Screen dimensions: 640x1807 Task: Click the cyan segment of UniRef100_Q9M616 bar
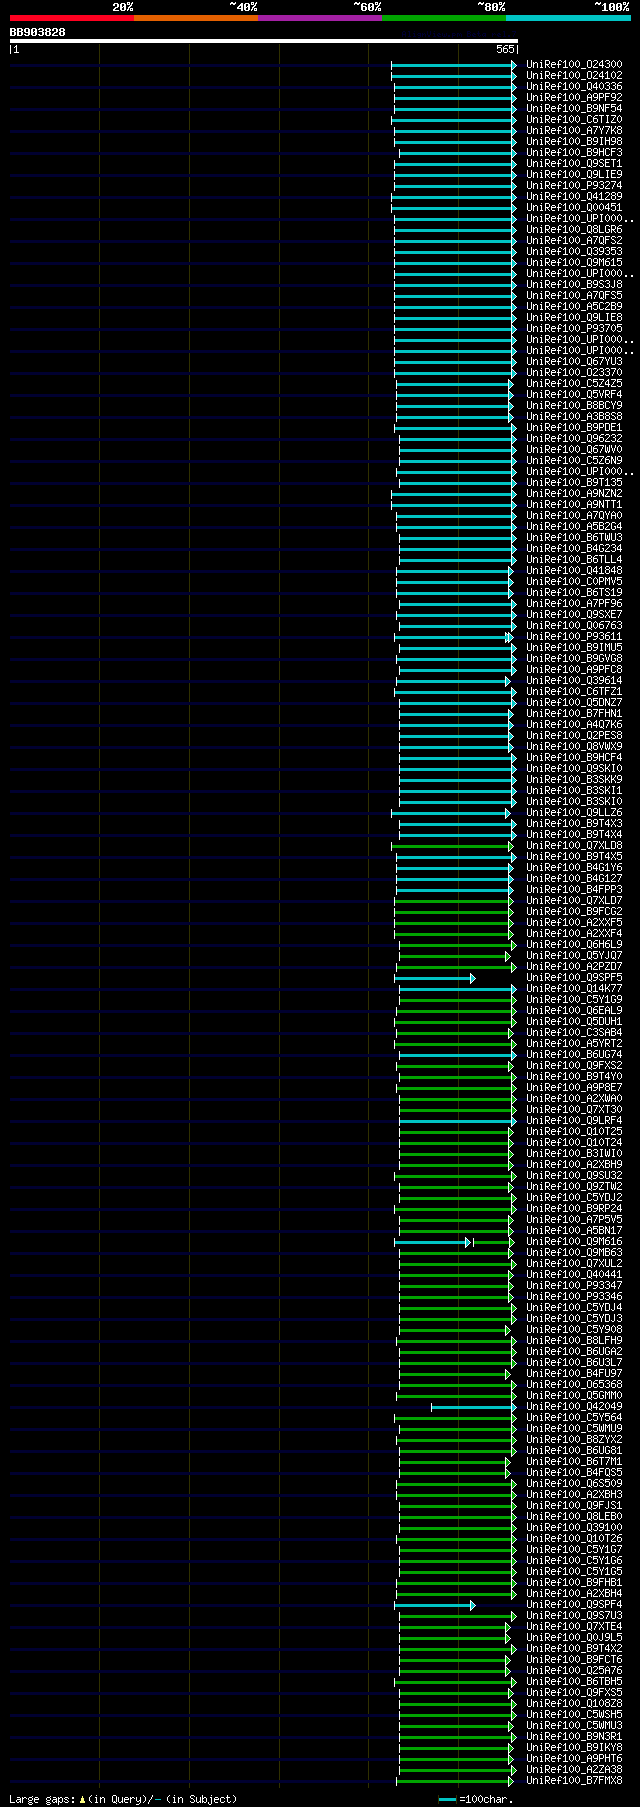click(431, 1242)
